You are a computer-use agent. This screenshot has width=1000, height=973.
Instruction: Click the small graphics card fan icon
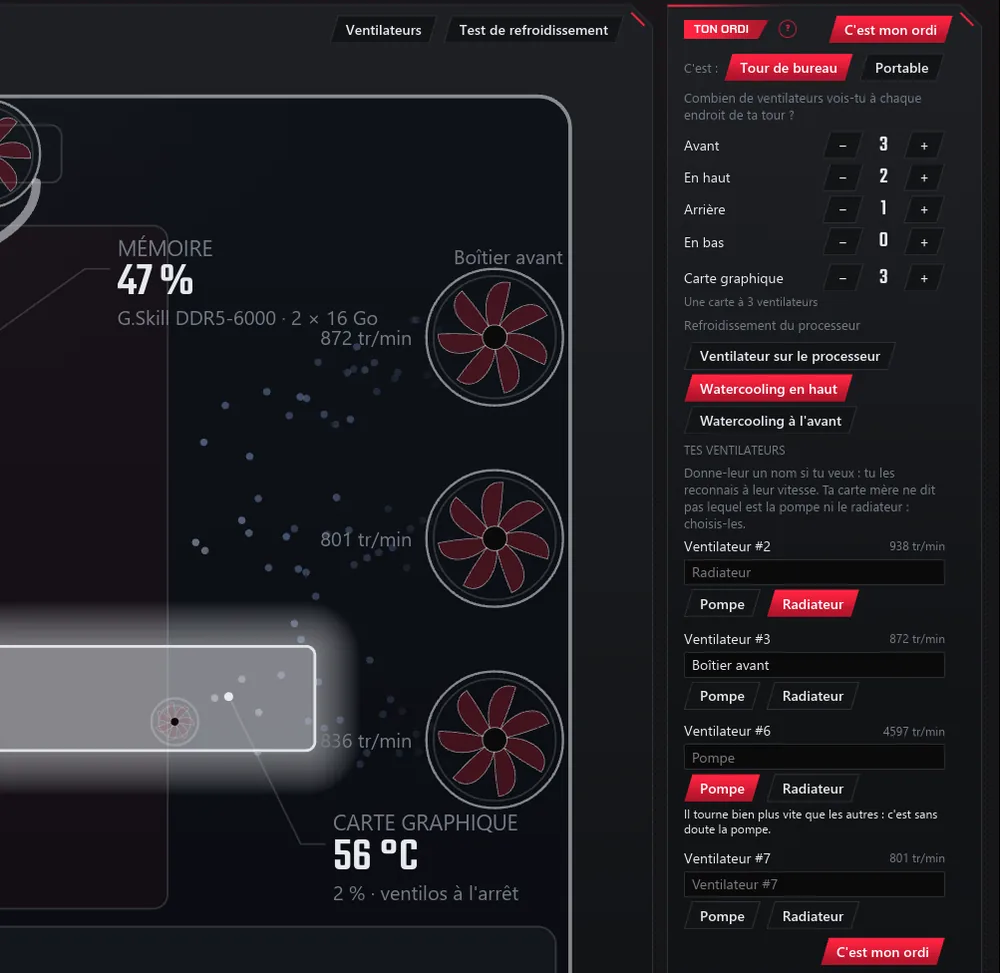(x=175, y=722)
